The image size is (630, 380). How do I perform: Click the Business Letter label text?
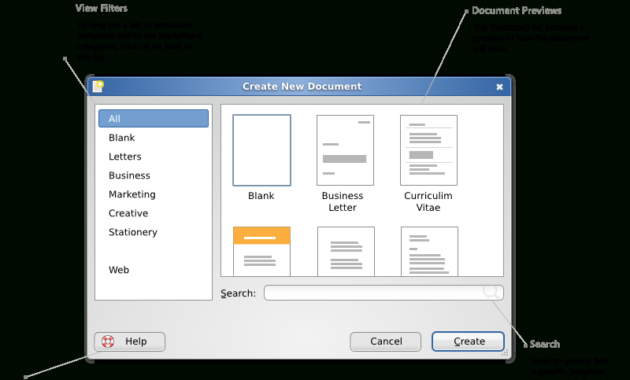point(342,202)
